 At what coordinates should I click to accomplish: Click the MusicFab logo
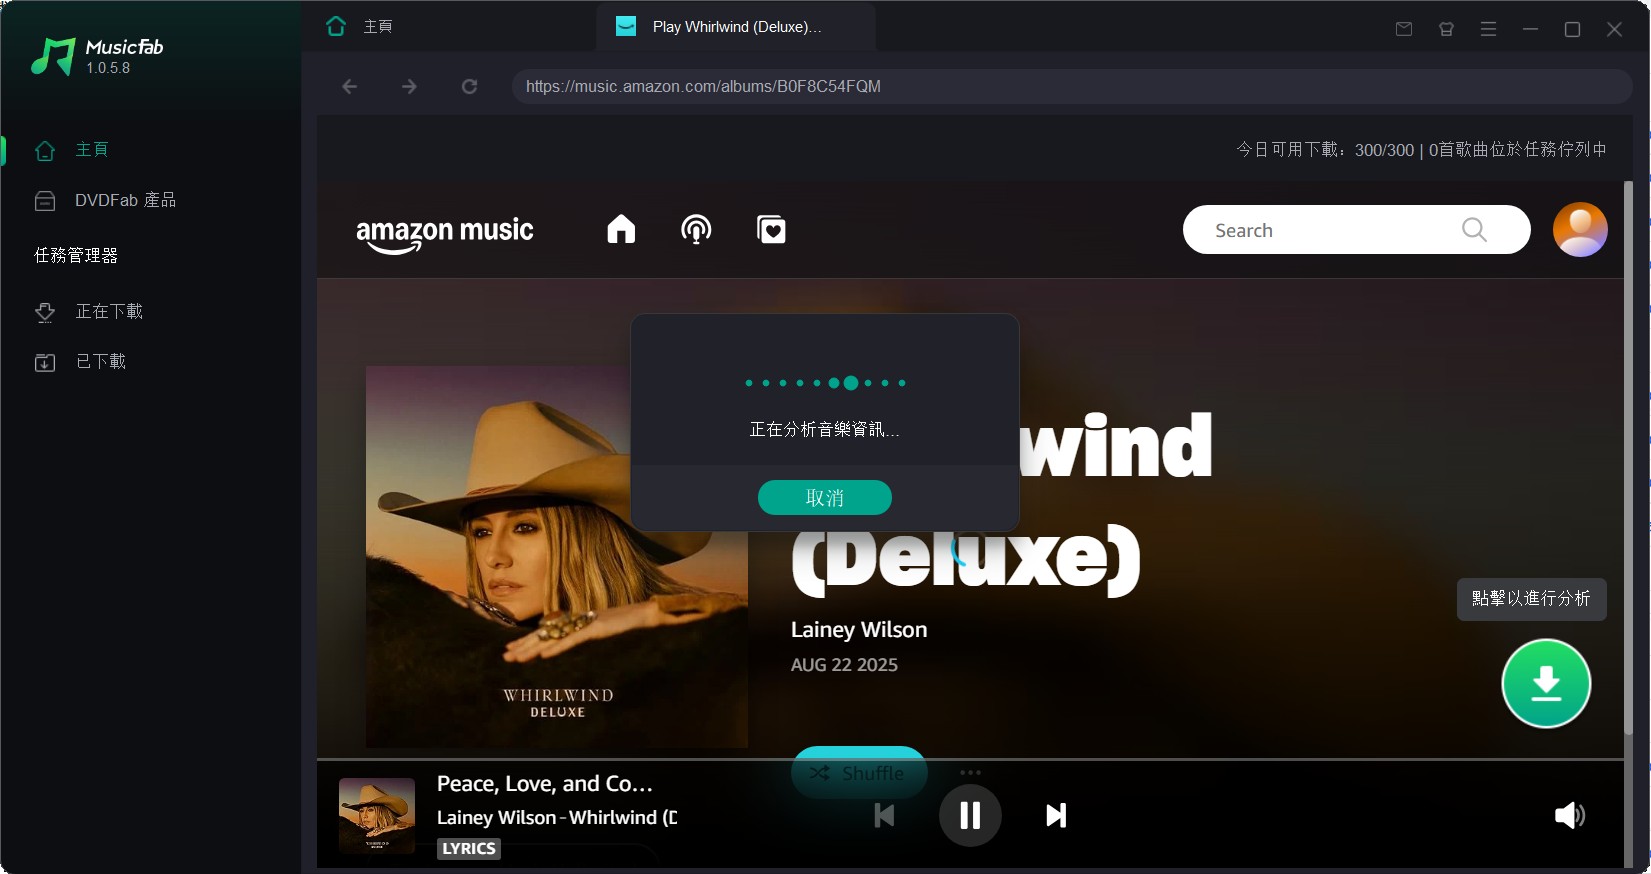pos(97,57)
